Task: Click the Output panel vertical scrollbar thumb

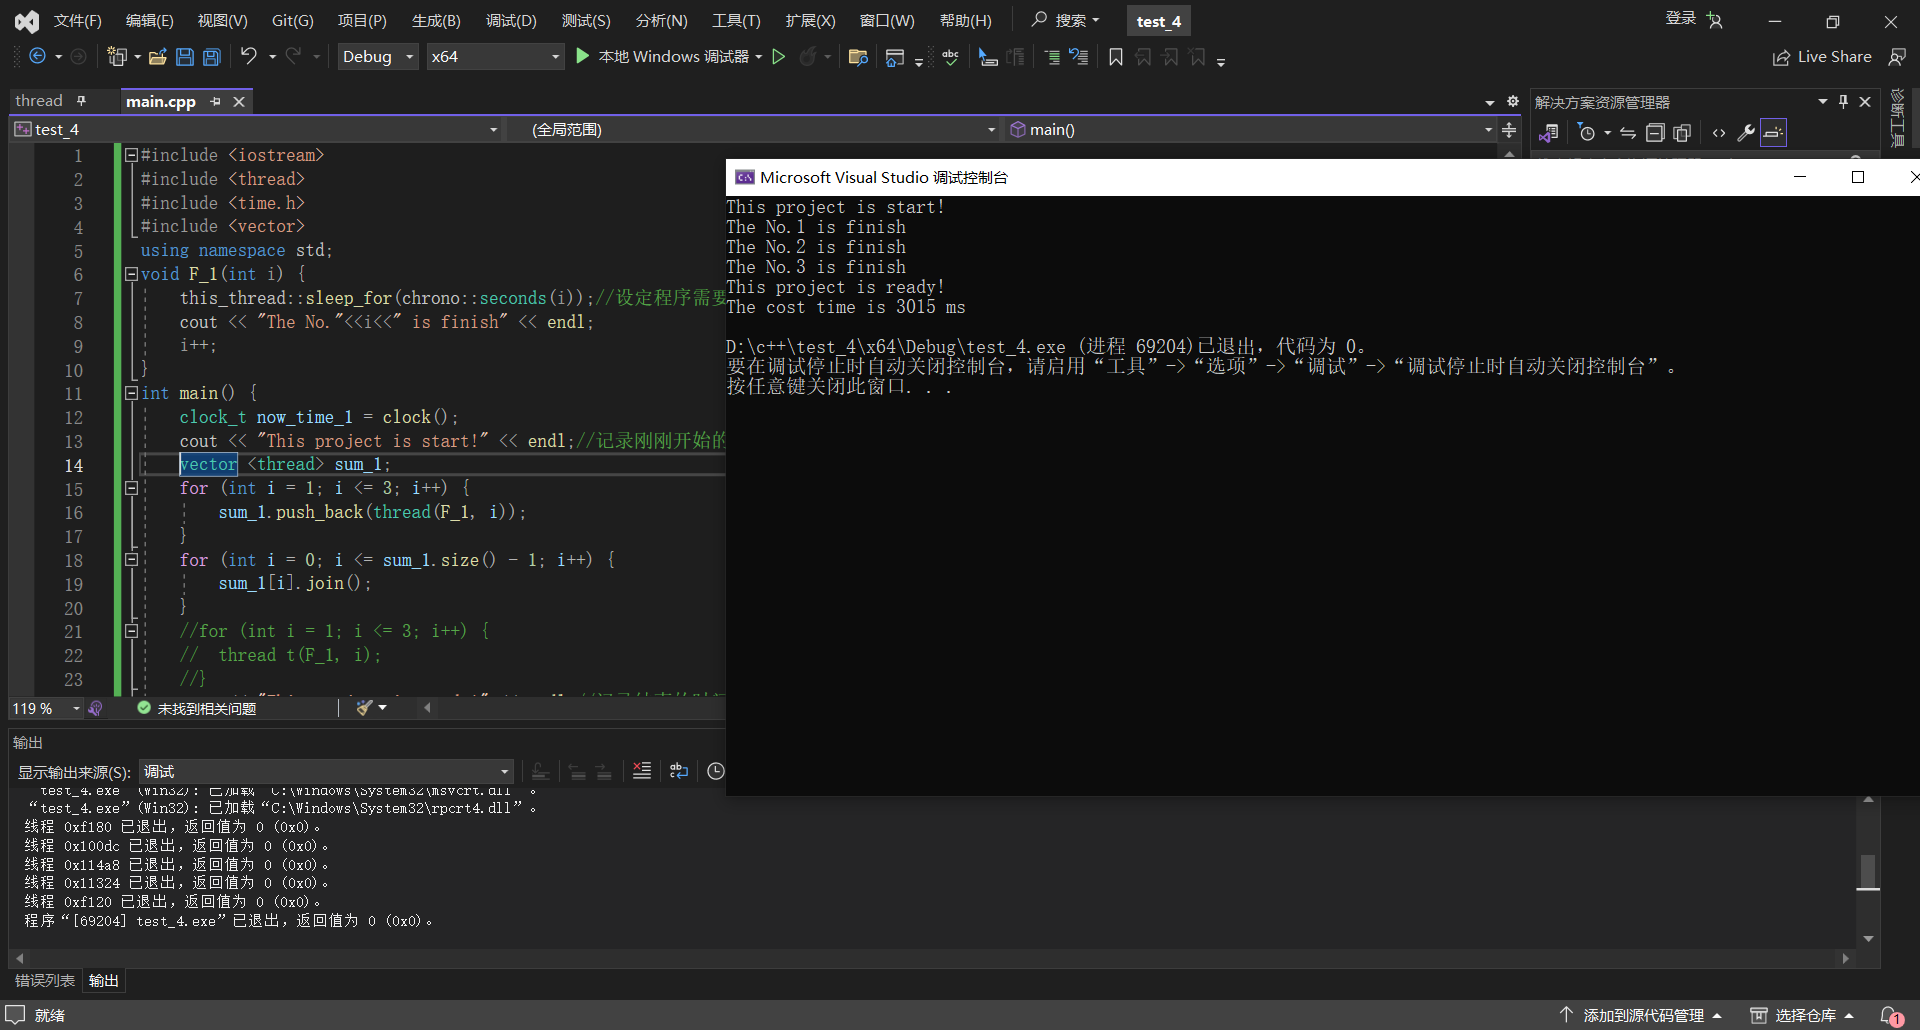Action: 1868,871
